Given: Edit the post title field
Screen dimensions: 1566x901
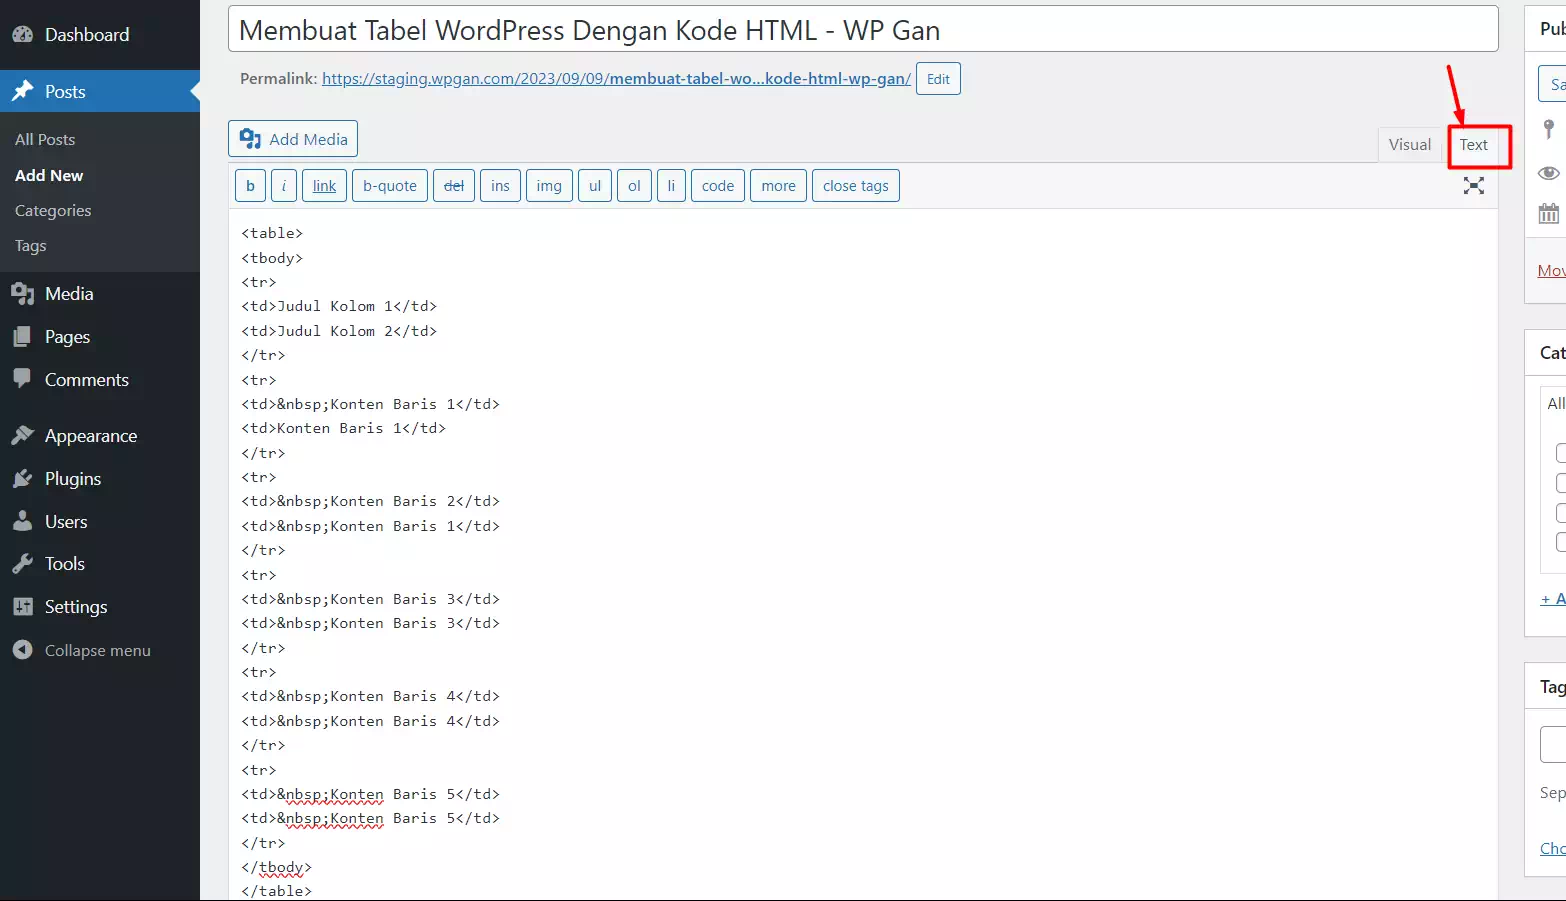Looking at the screenshot, I should point(863,30).
